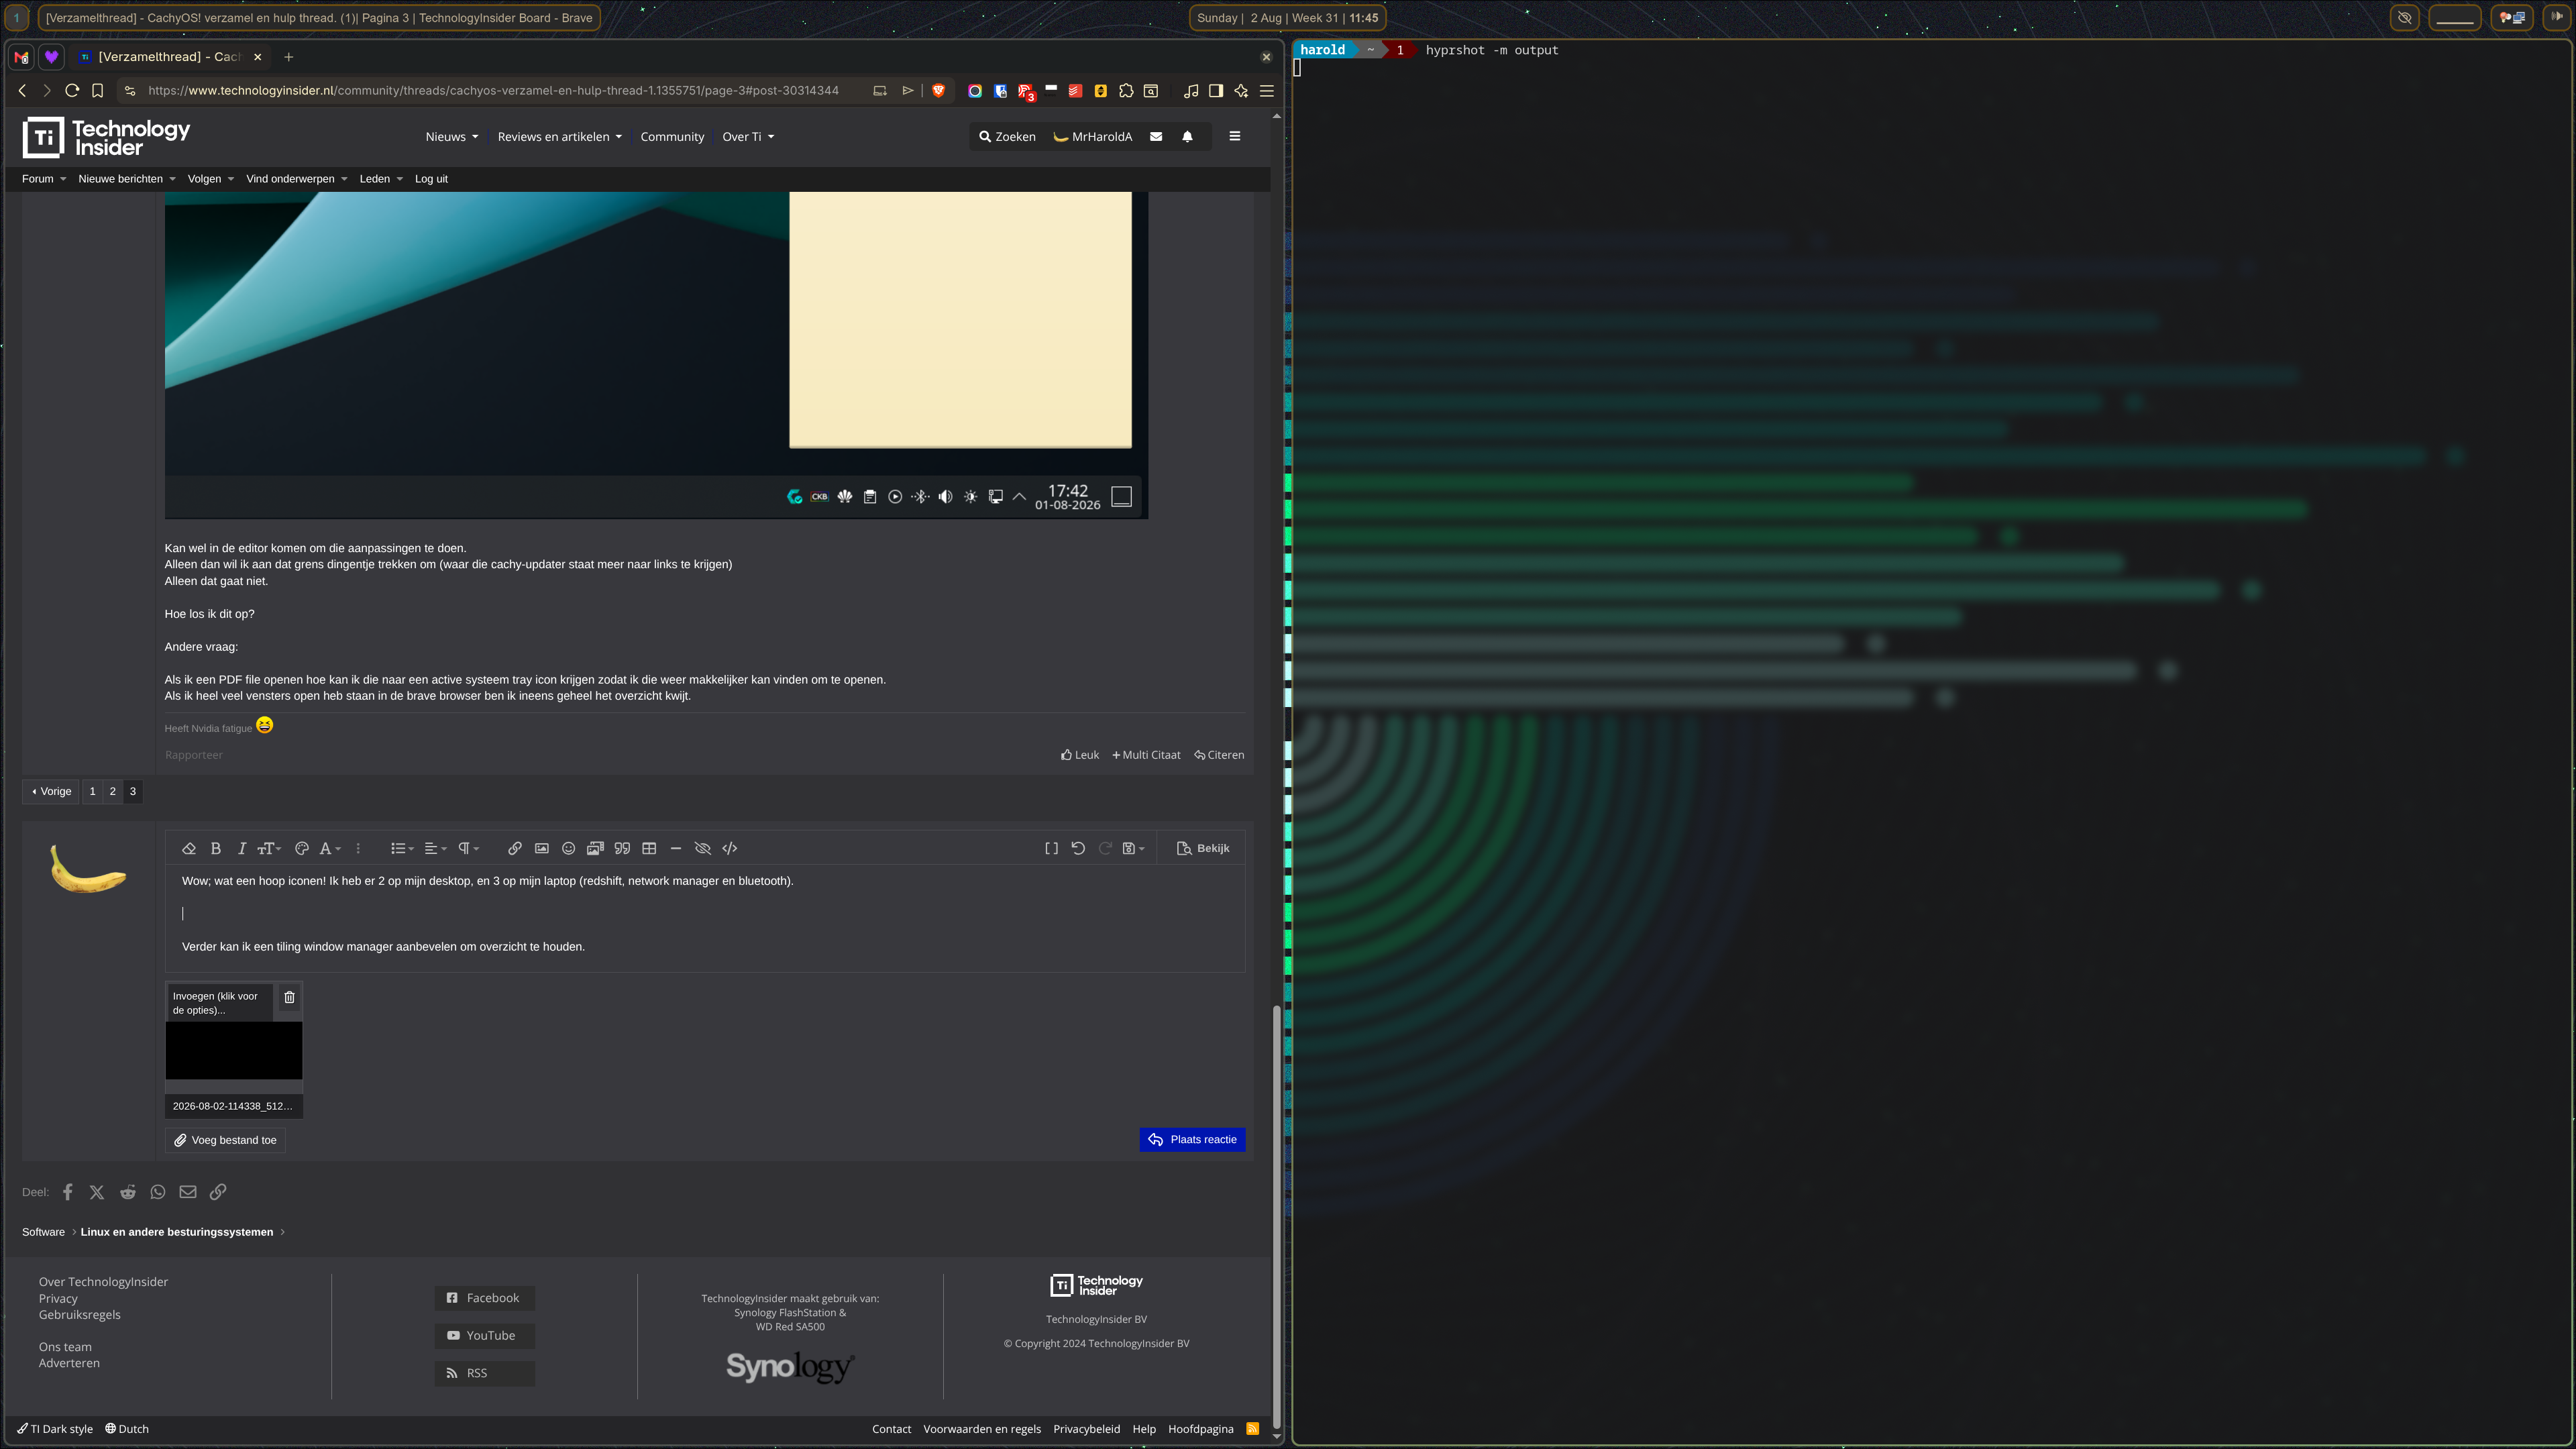Open the Over Ti dropdown menu
This screenshot has height=1449, width=2576.
pyautogui.click(x=748, y=137)
